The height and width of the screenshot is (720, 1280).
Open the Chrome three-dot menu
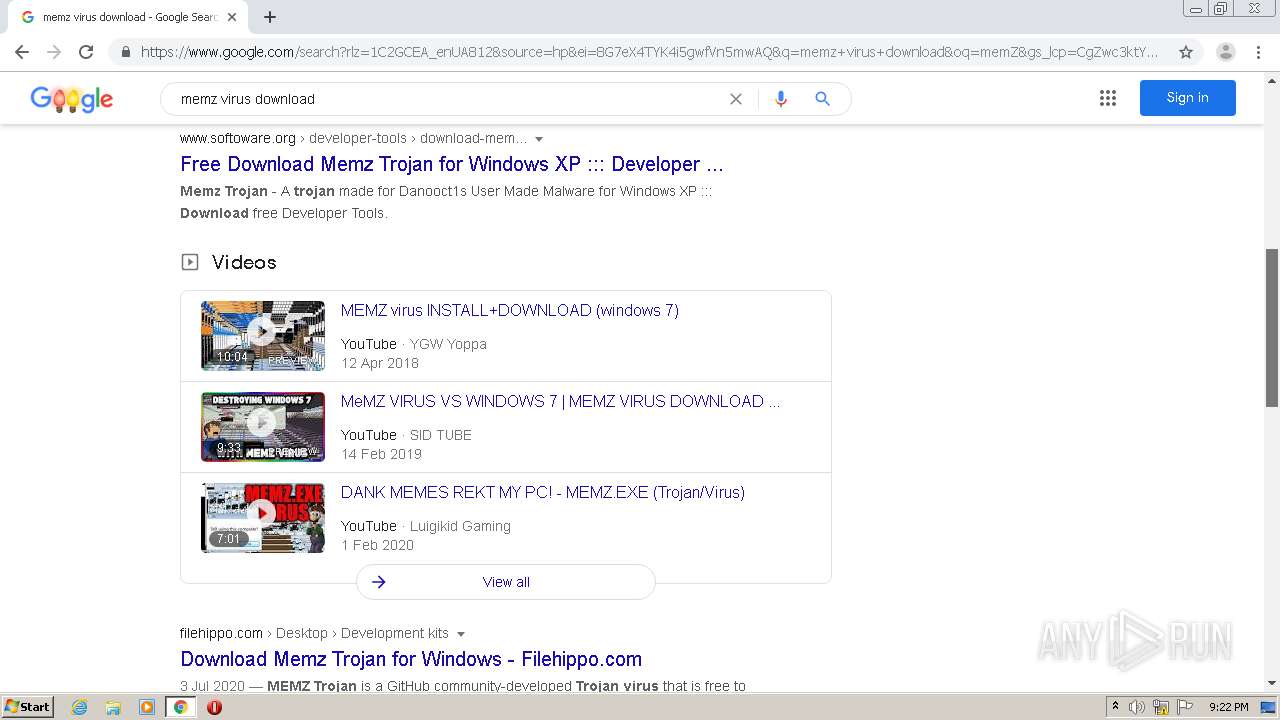[x=1258, y=52]
